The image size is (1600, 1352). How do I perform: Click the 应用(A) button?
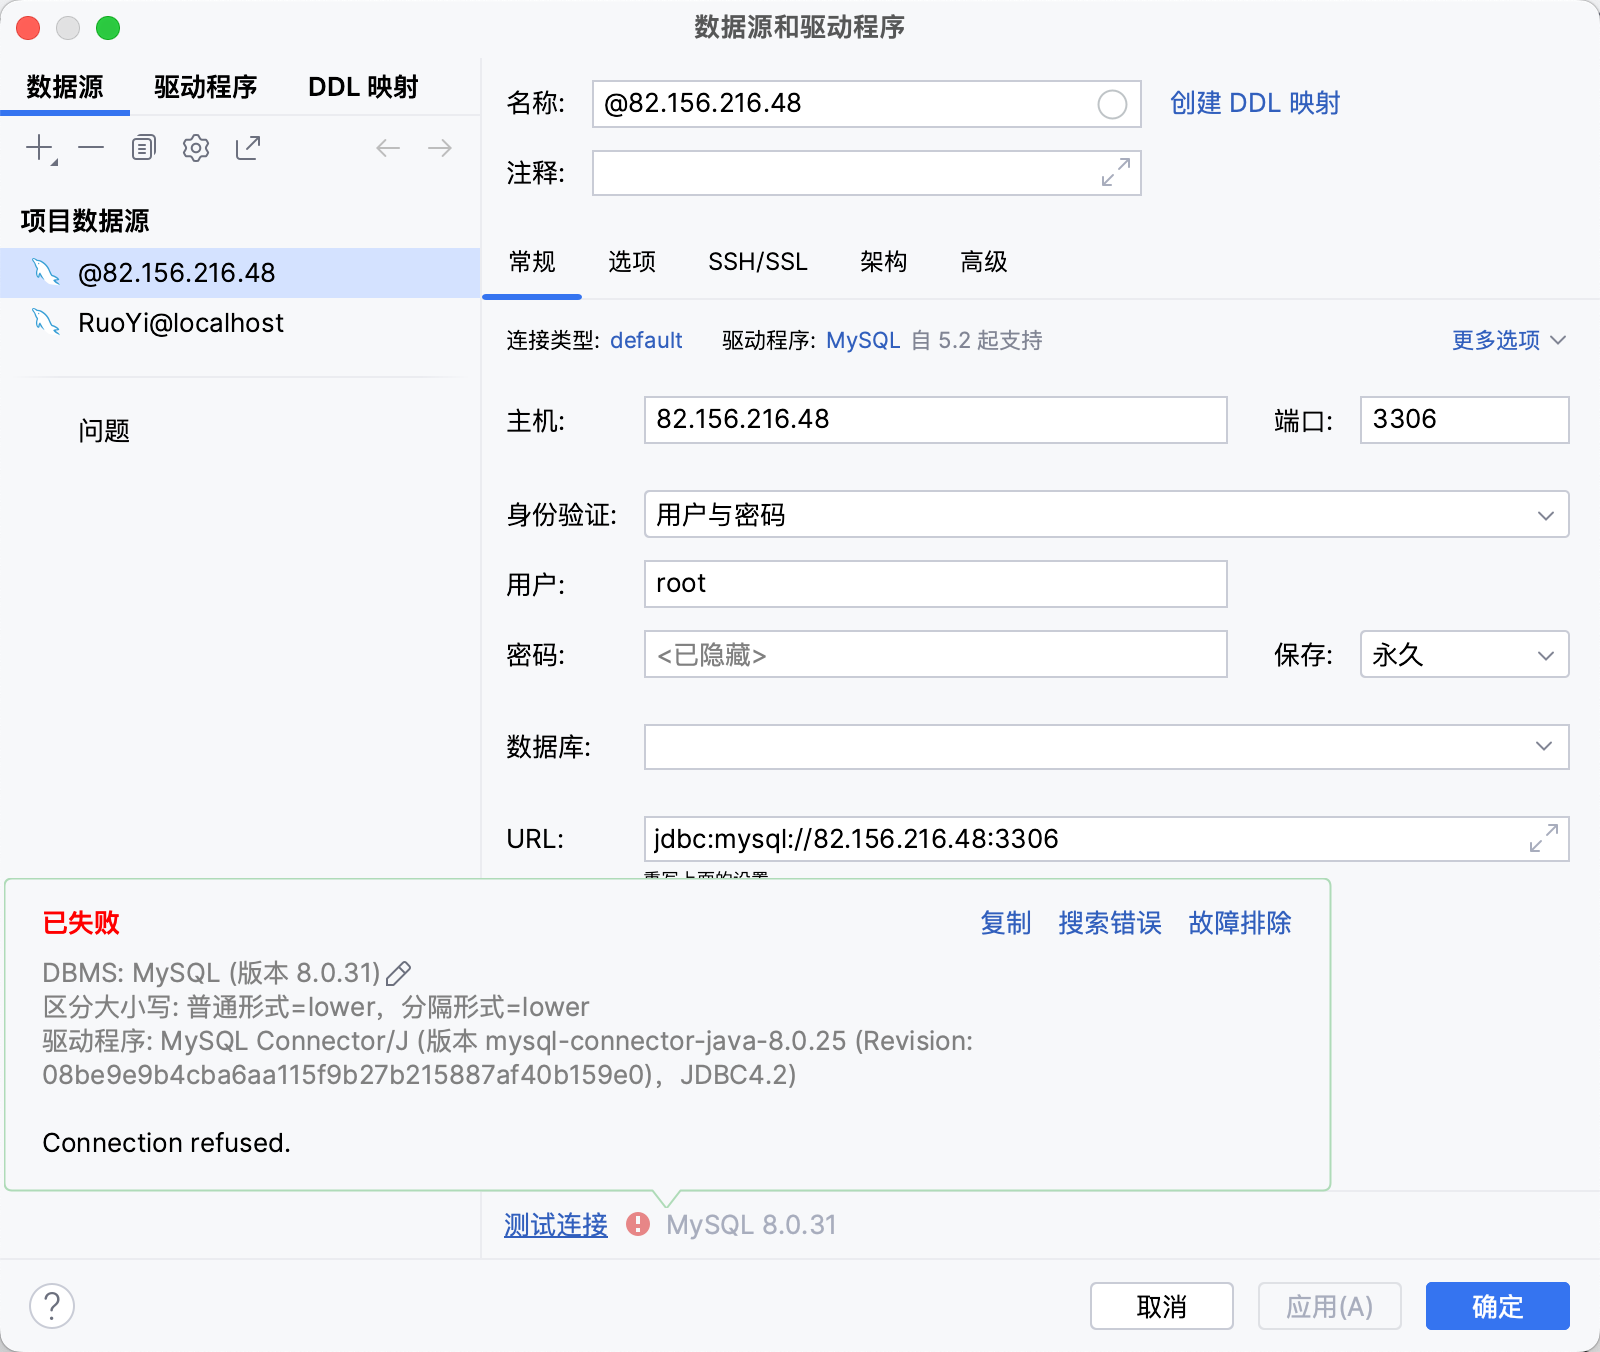1330,1306
